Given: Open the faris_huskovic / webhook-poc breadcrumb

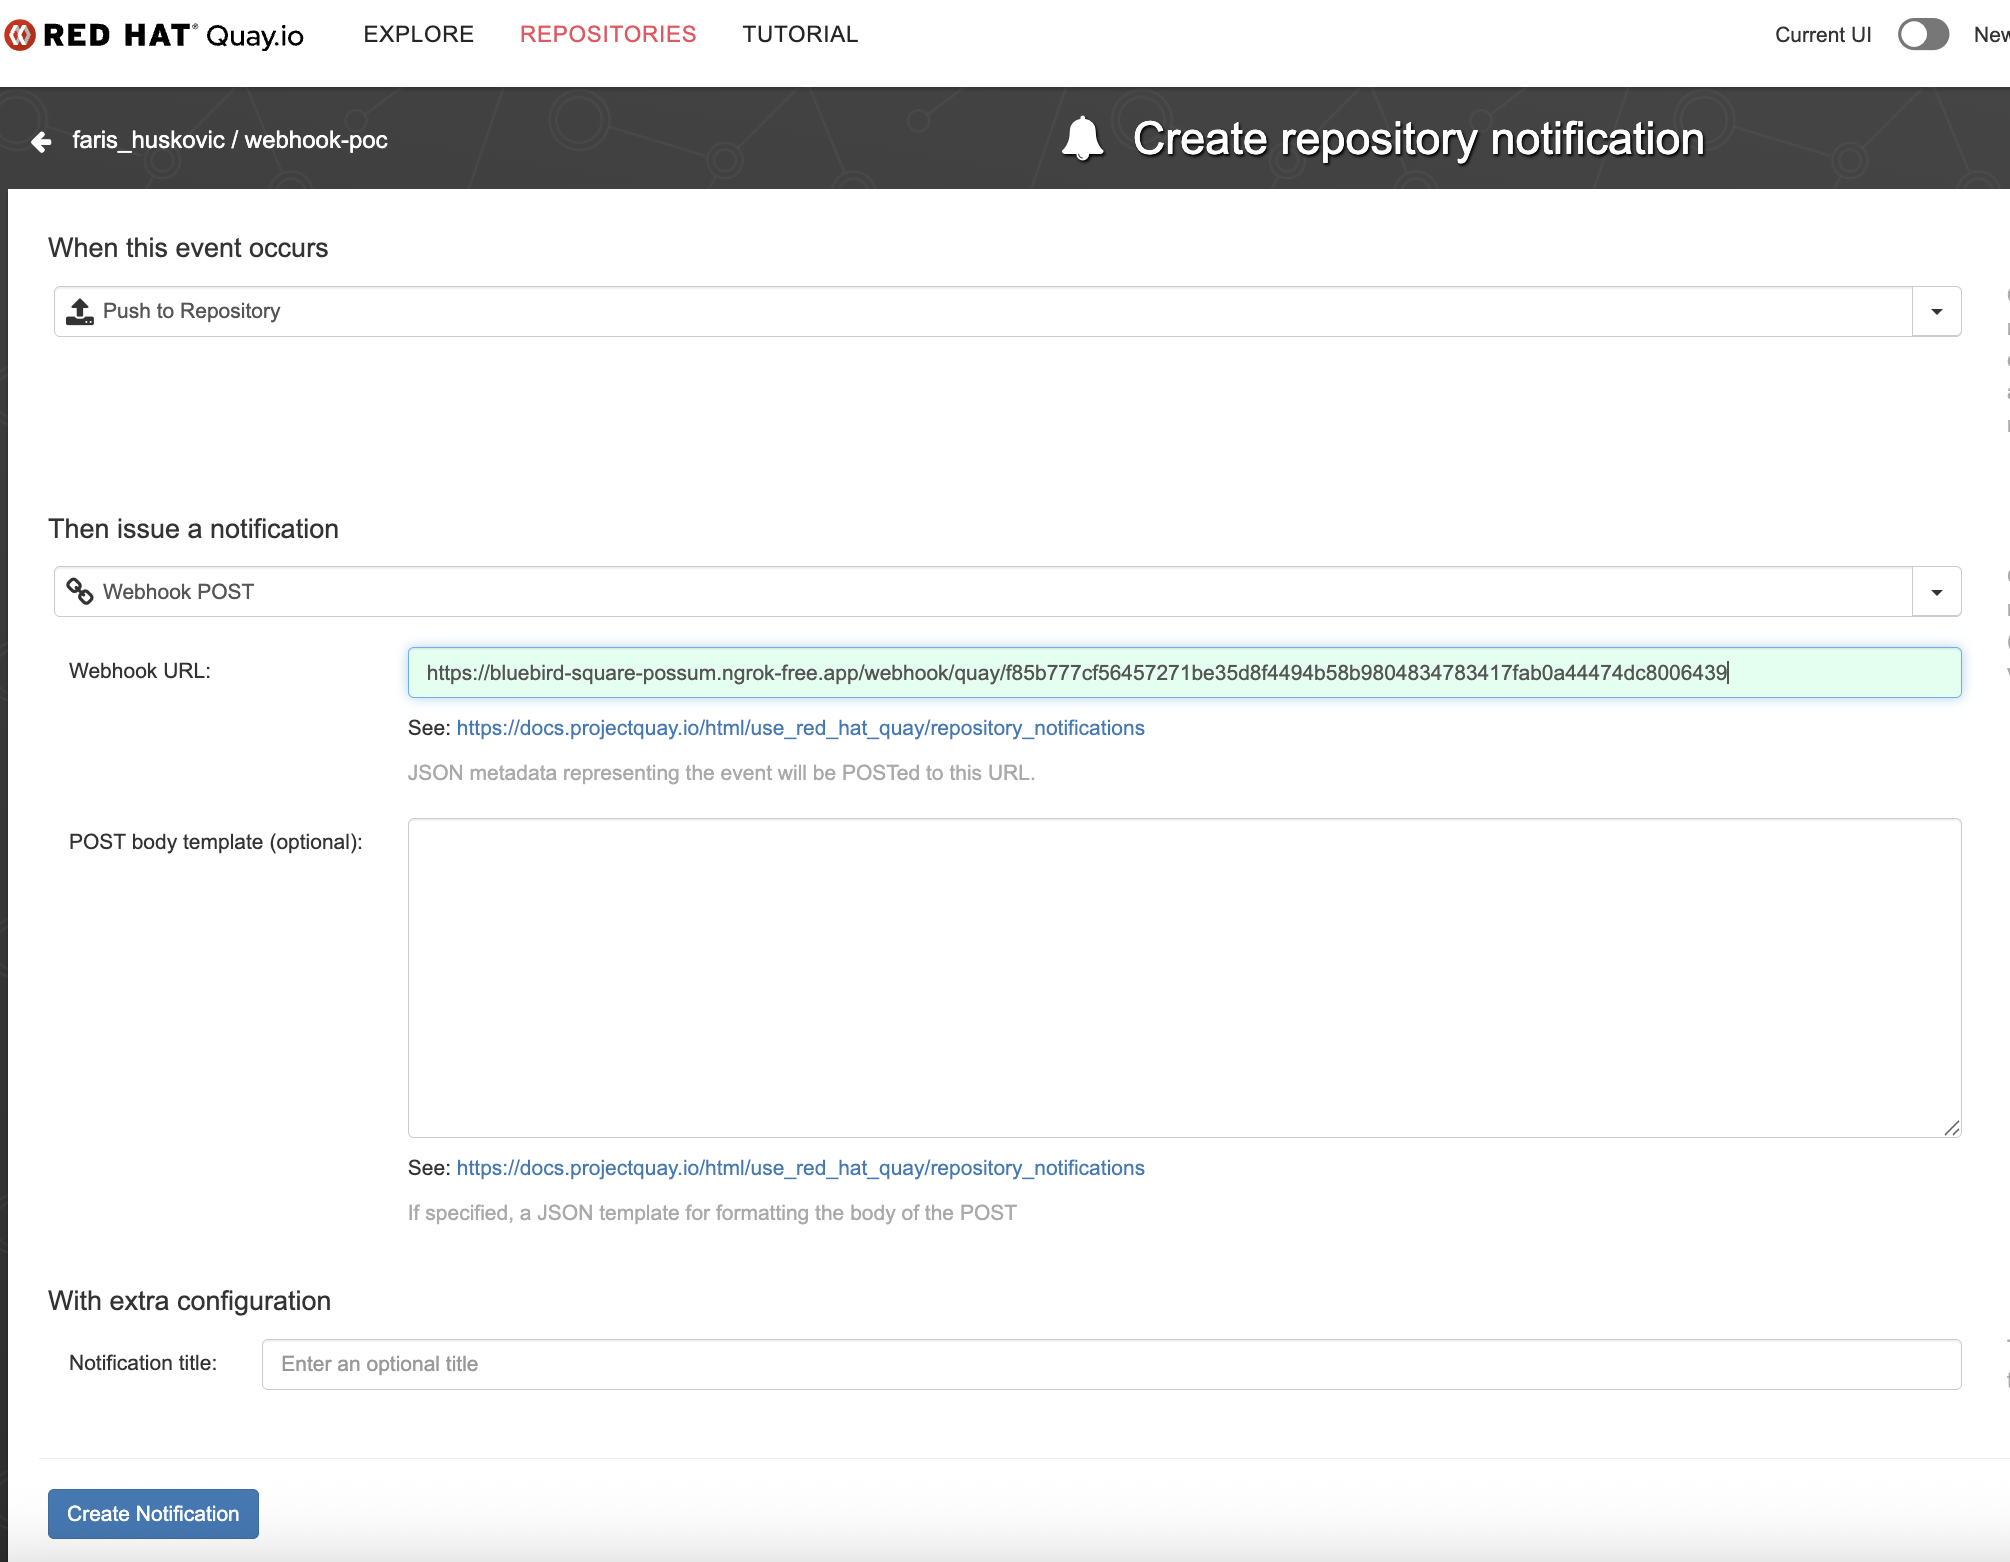Looking at the screenshot, I should click(x=230, y=140).
